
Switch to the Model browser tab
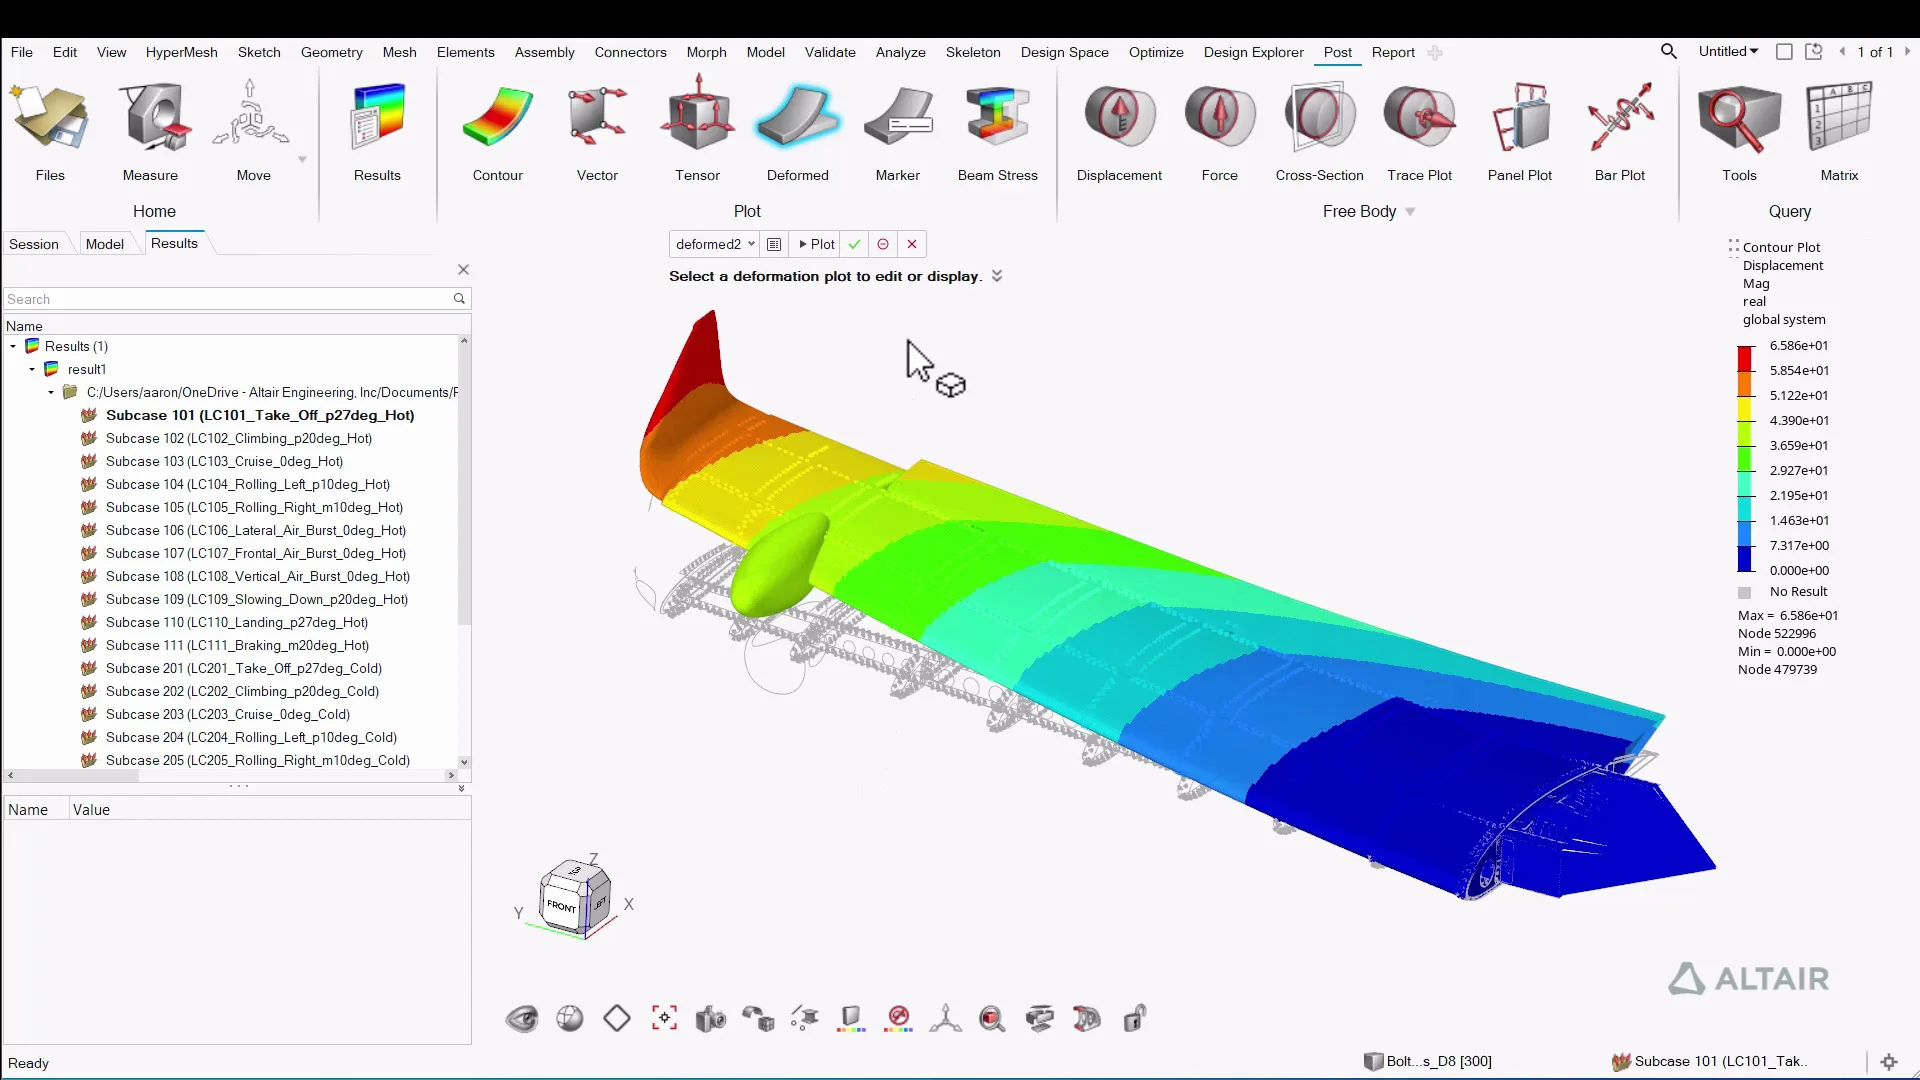click(x=104, y=244)
